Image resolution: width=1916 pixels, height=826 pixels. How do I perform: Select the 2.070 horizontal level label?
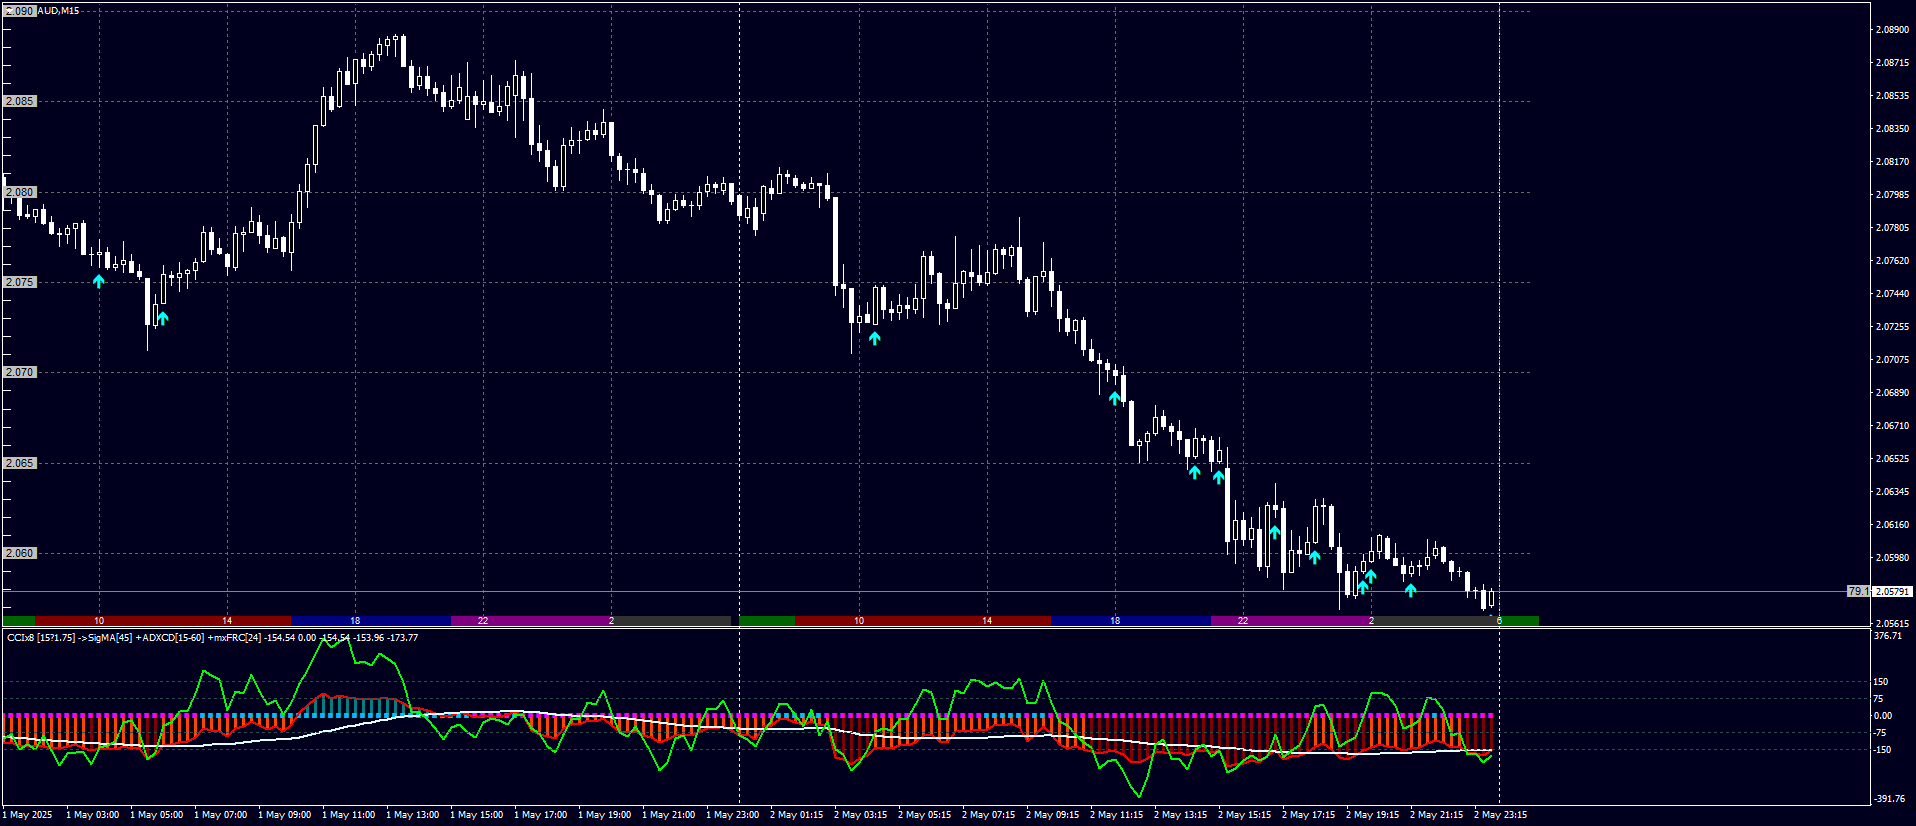[20, 372]
